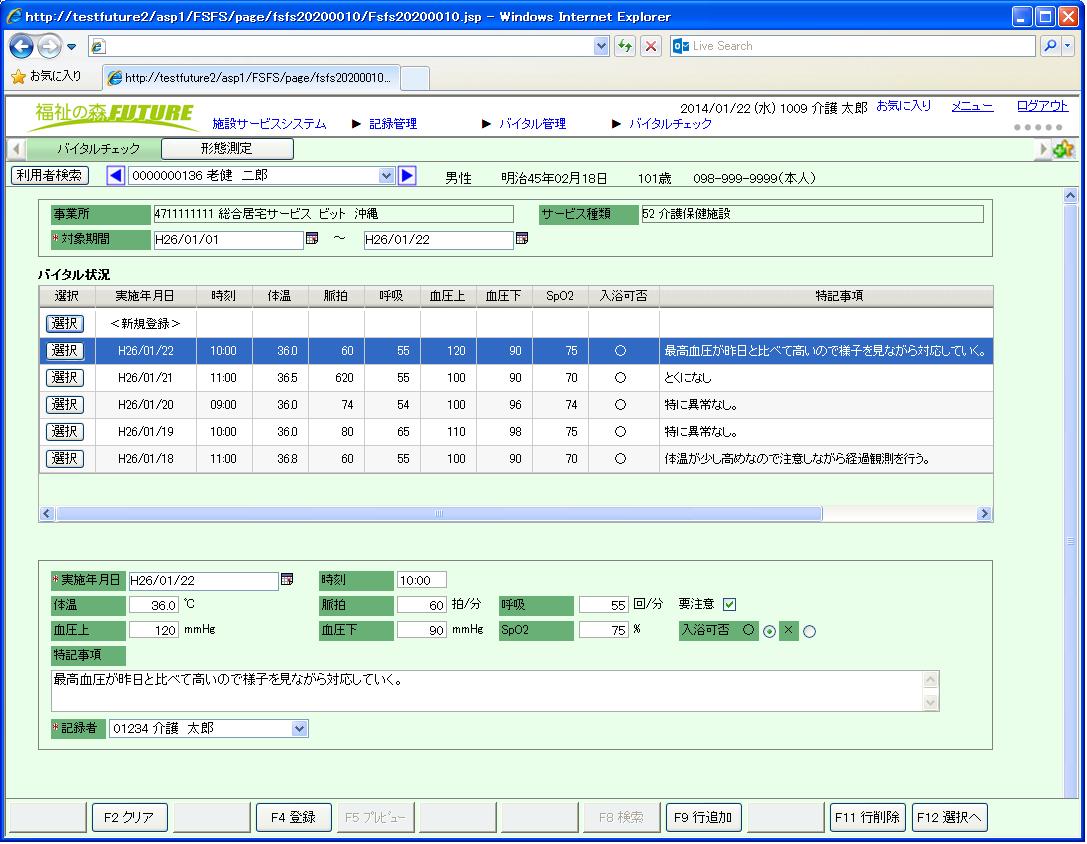This screenshot has width=1087, height=844.
Task: Click the vital table's left scroll arrow
Action: click(47, 514)
